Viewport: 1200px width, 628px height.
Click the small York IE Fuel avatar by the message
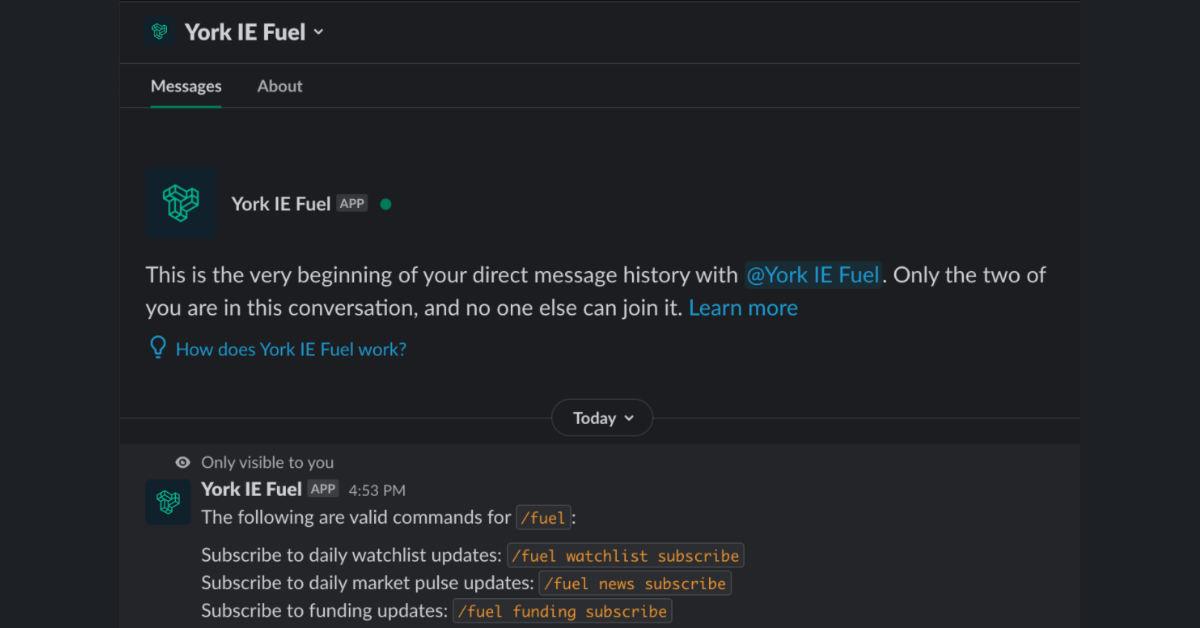168,502
